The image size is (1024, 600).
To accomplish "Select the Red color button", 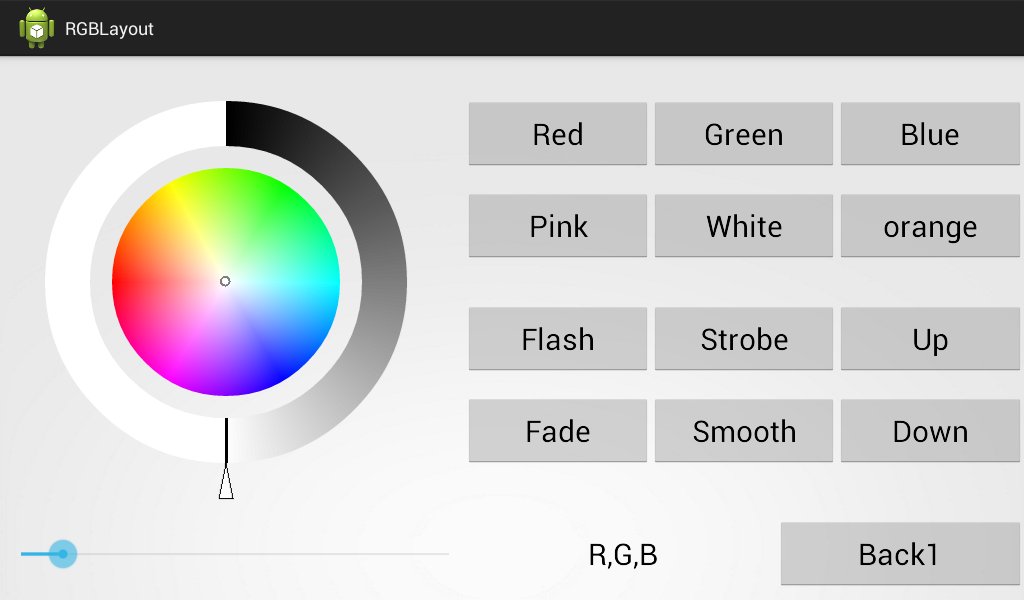I will click(x=557, y=134).
